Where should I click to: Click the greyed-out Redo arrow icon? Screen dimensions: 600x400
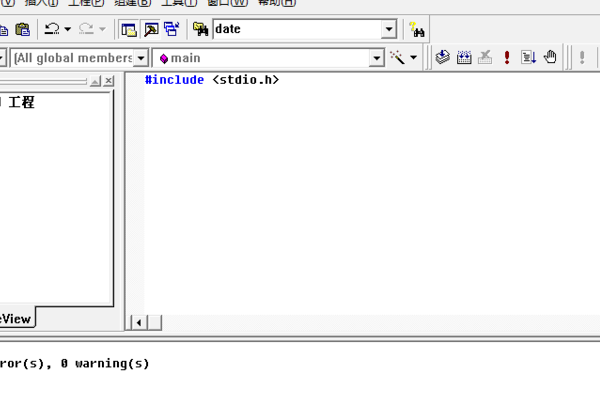pyautogui.click(x=86, y=29)
